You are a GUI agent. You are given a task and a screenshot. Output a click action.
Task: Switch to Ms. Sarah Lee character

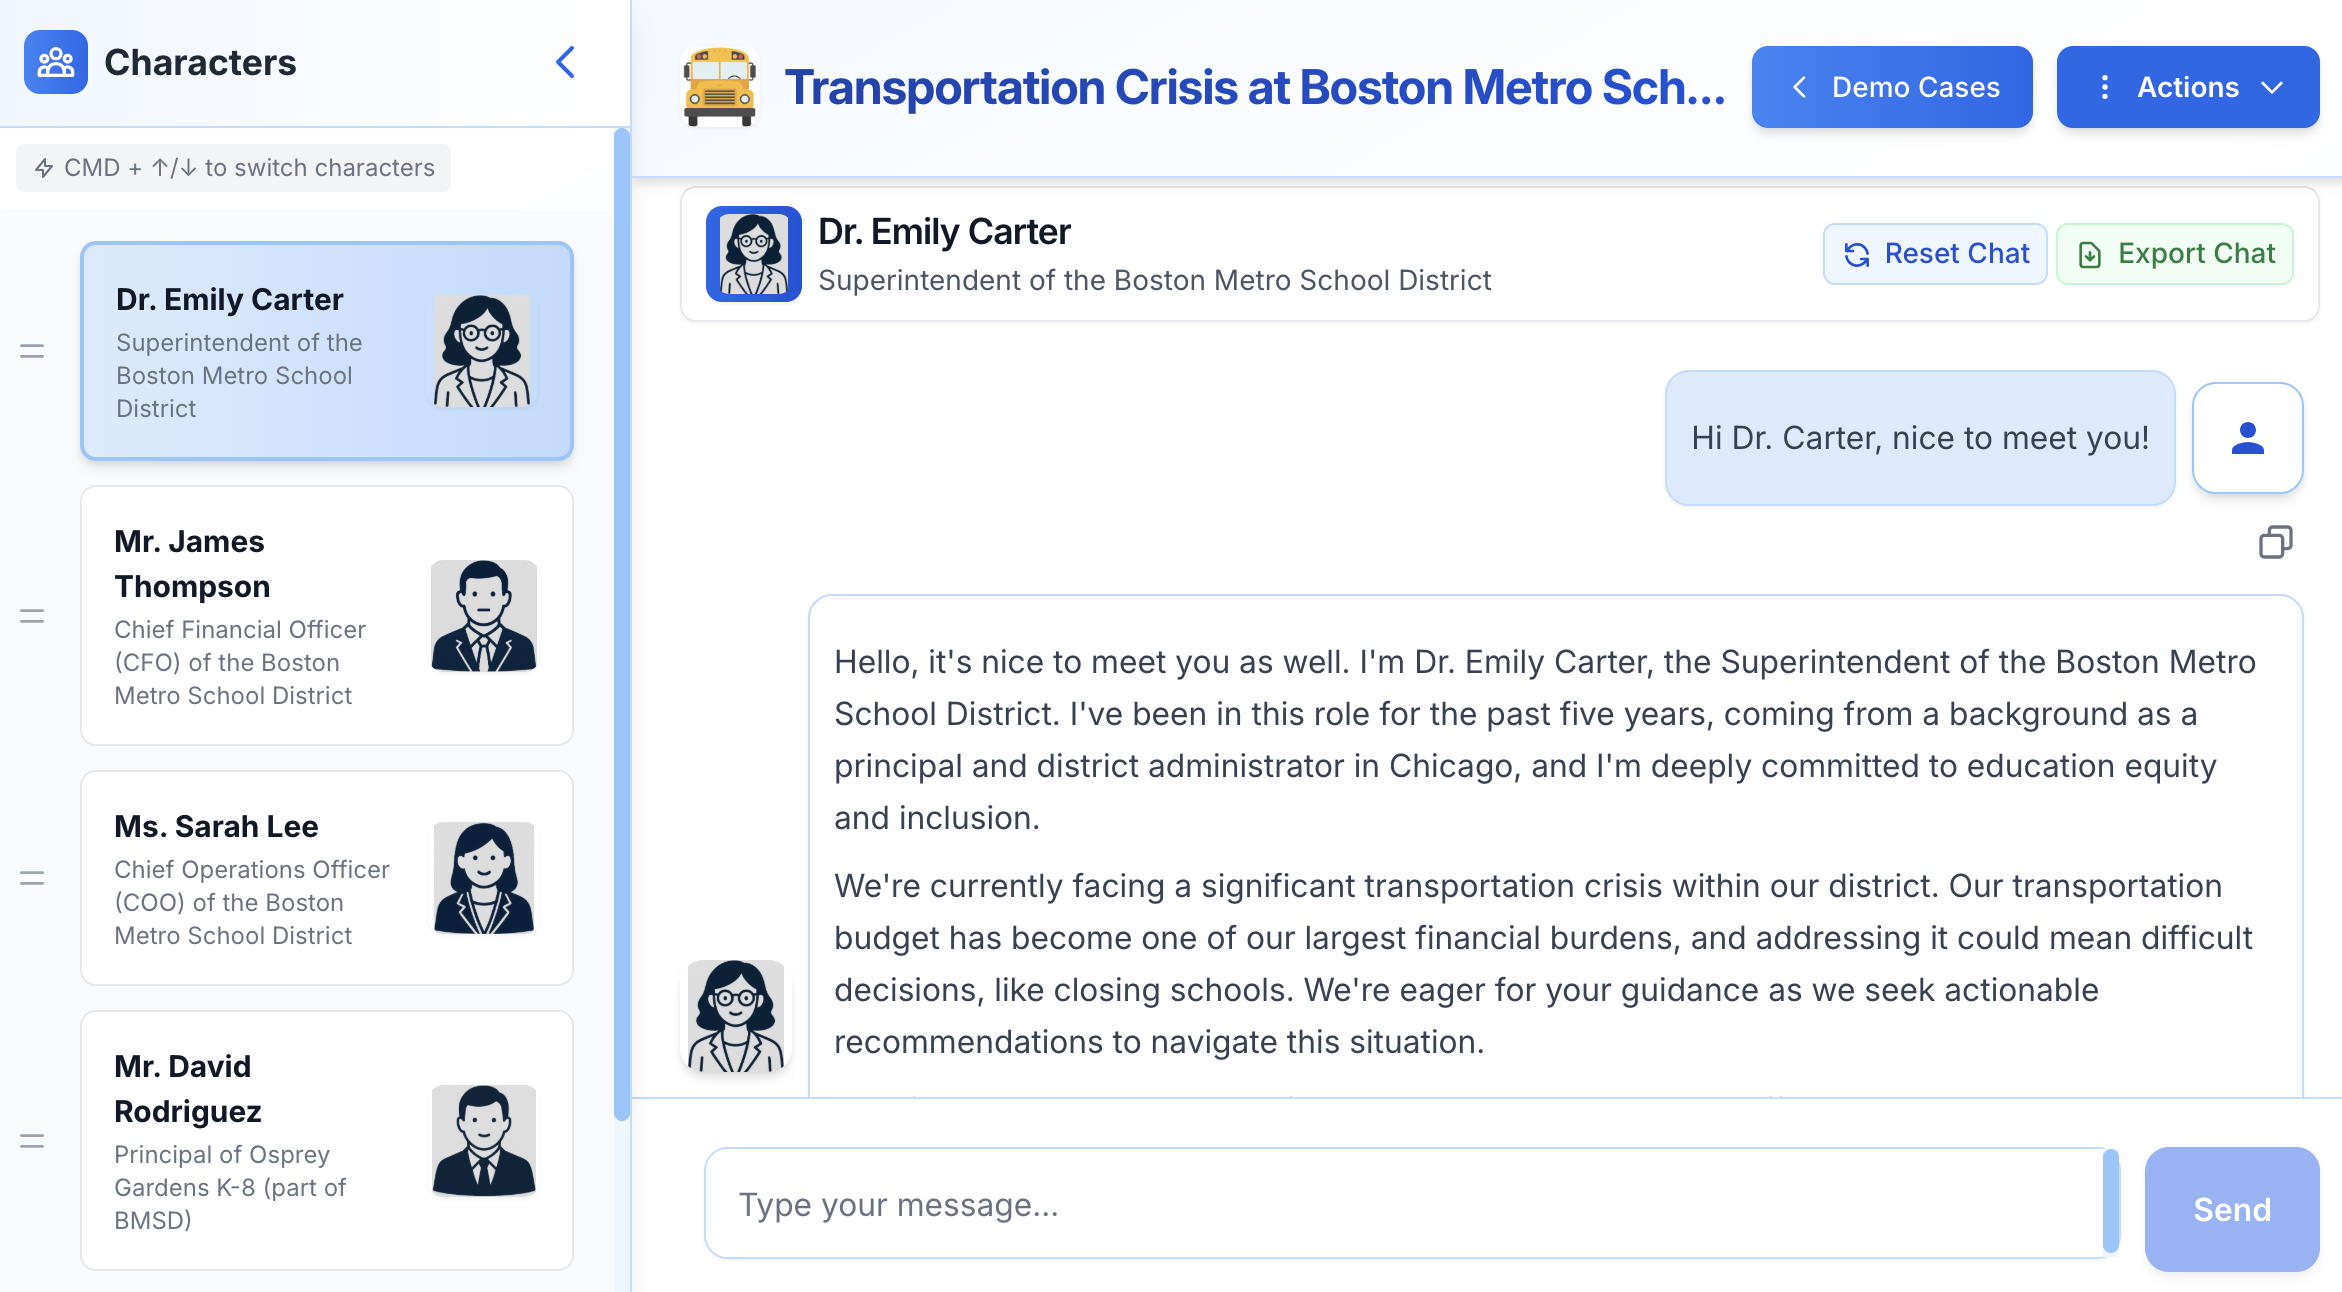click(x=327, y=878)
